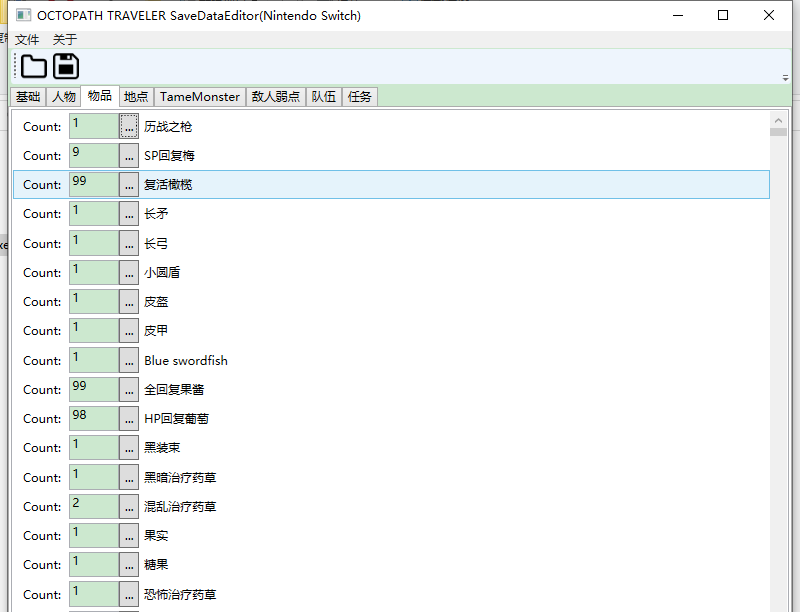Image resolution: width=800 pixels, height=612 pixels.
Task: Click the ... button for SP回复梅
Action: click(x=129, y=155)
